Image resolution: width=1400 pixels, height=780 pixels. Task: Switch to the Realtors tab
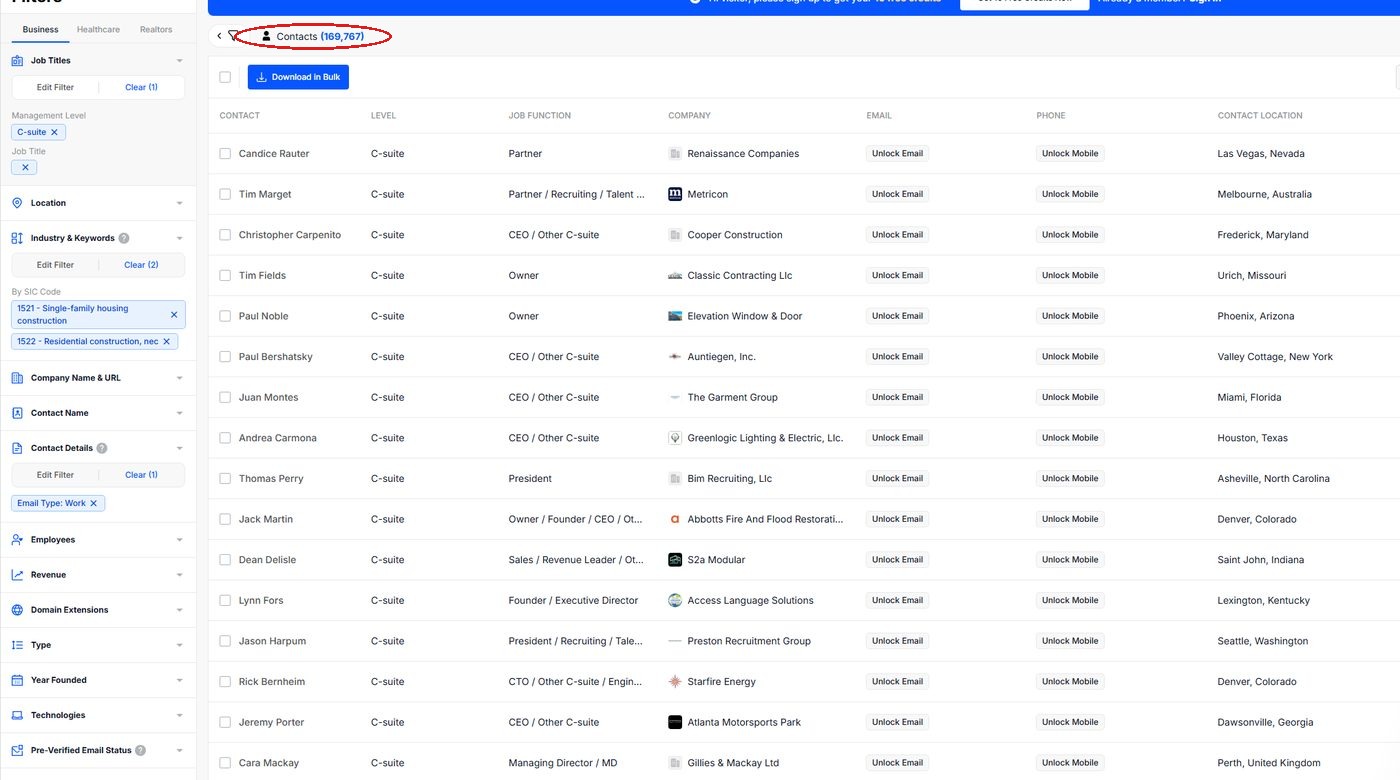click(x=156, y=30)
